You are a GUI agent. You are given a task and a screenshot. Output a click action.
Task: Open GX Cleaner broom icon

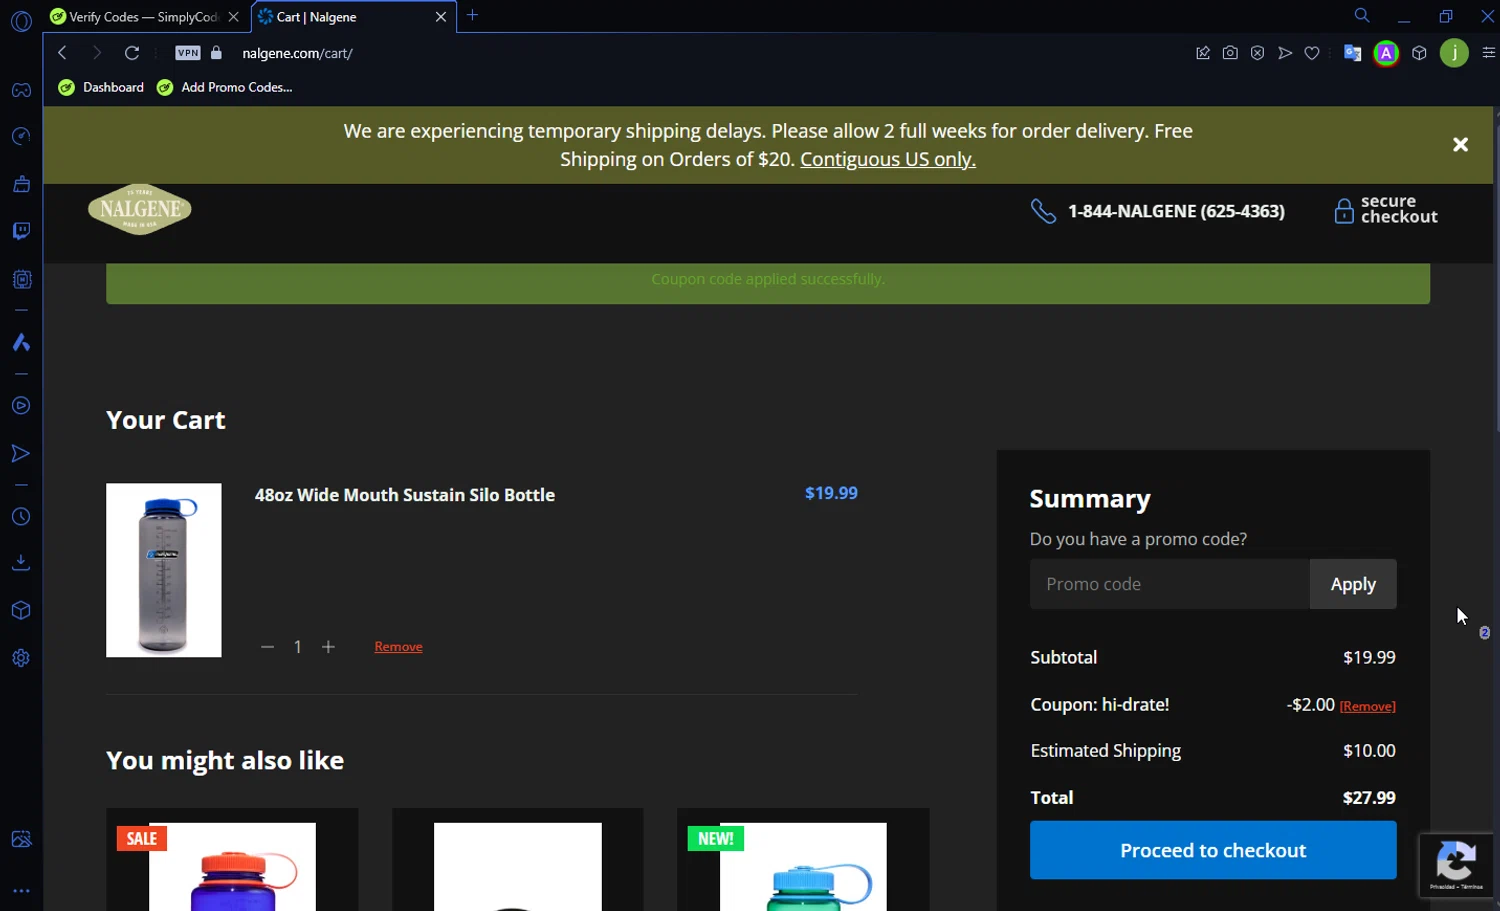[x=21, y=184]
